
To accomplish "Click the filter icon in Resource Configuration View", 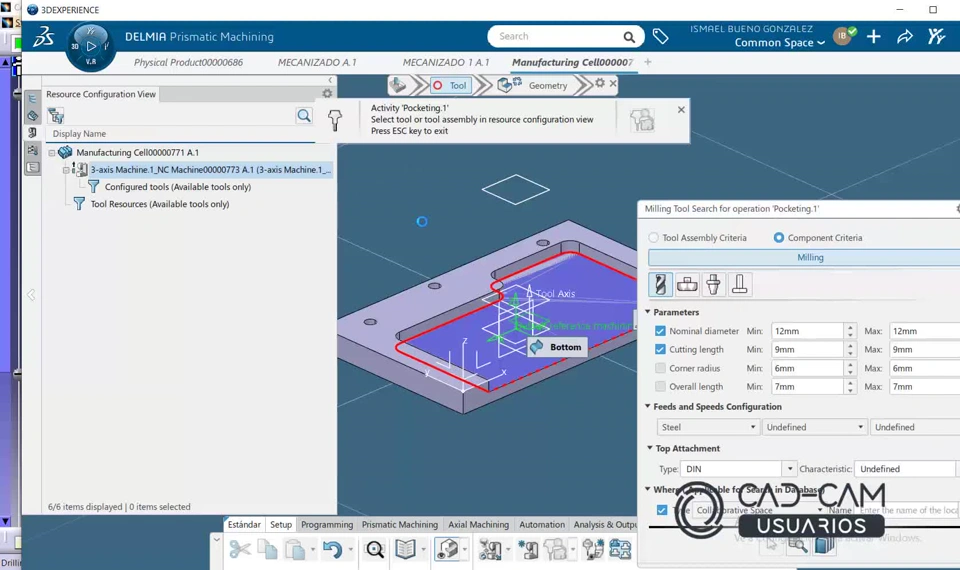I will pyautogui.click(x=56, y=115).
